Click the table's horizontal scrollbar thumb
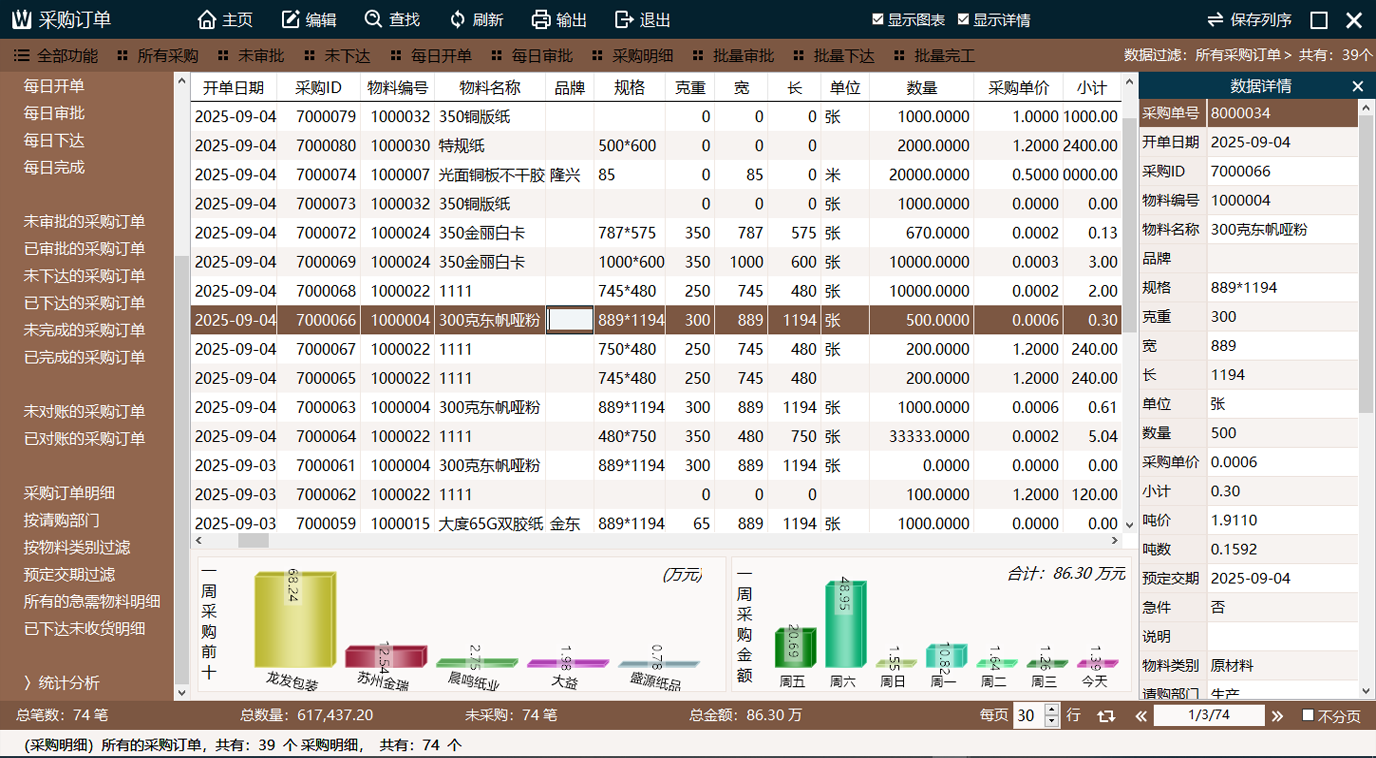 (x=253, y=541)
